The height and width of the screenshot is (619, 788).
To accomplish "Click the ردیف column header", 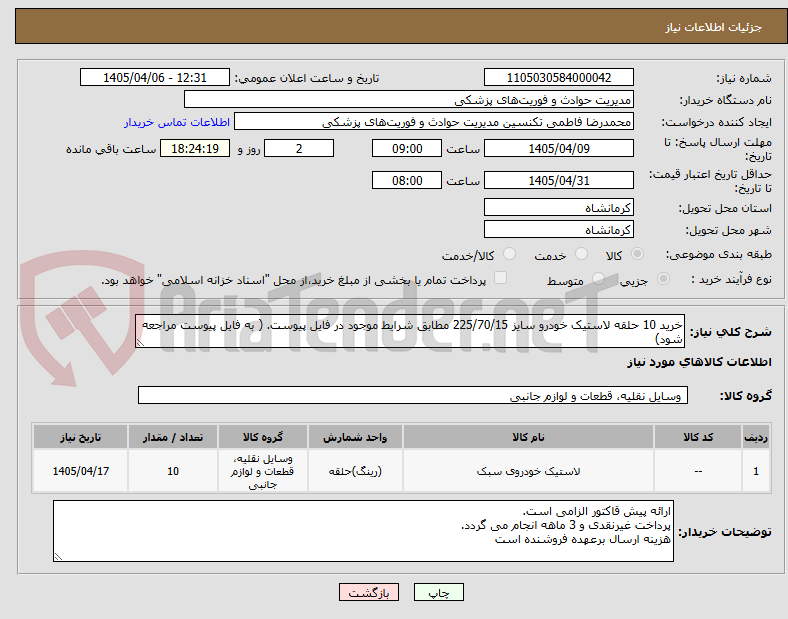I will pyautogui.click(x=755, y=437).
